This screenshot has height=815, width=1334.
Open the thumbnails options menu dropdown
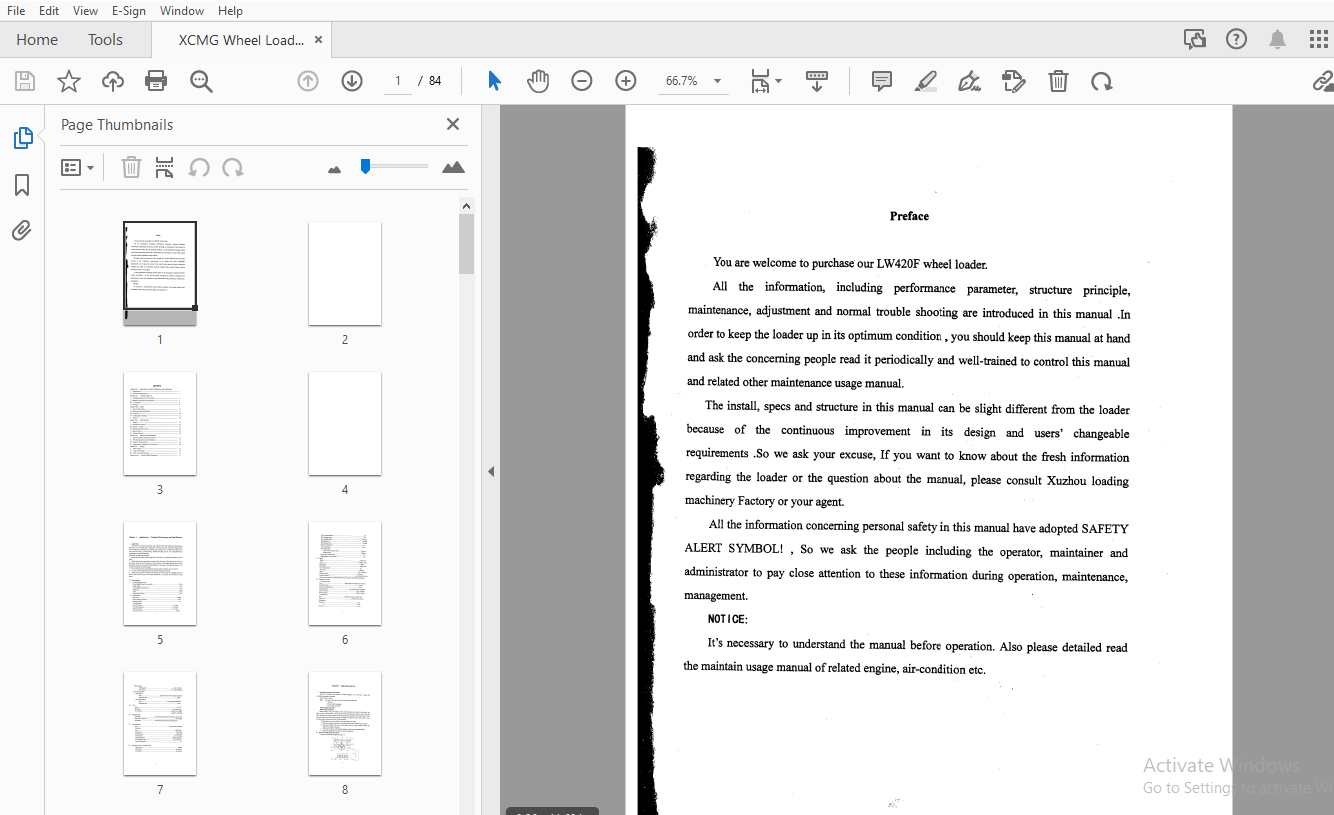[78, 167]
